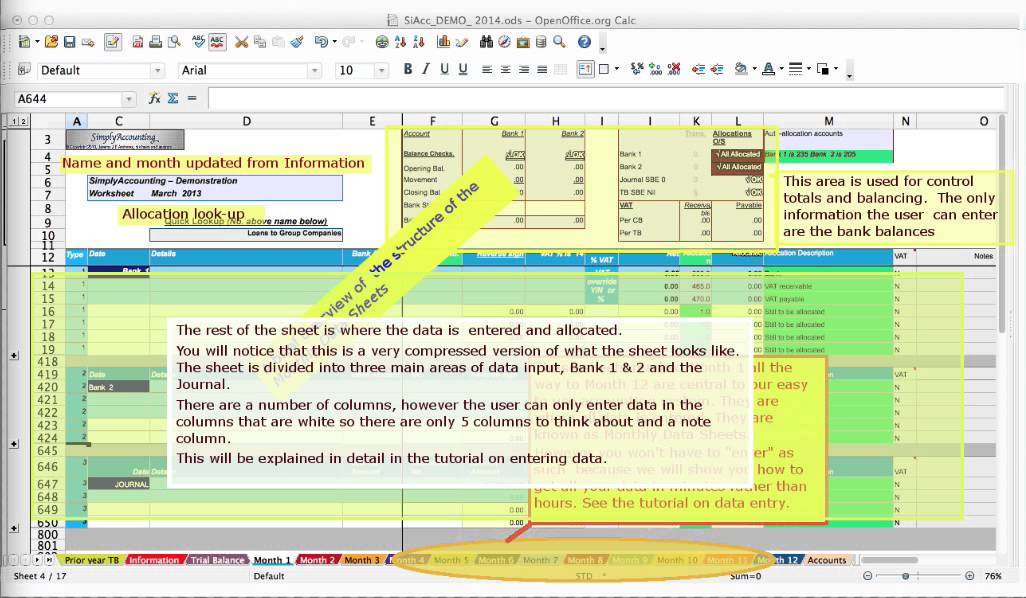
Task: Apply Font Color swatch
Action: pyautogui.click(x=769, y=69)
